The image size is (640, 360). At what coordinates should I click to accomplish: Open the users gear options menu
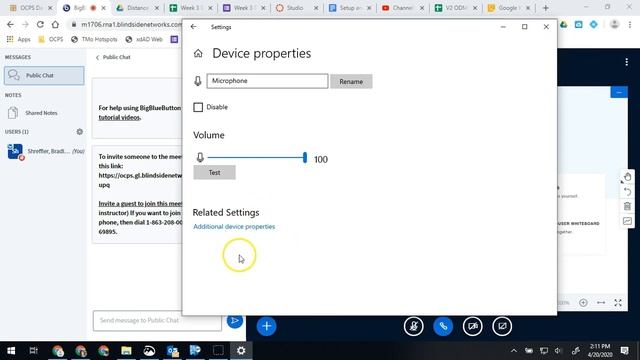coord(80,131)
